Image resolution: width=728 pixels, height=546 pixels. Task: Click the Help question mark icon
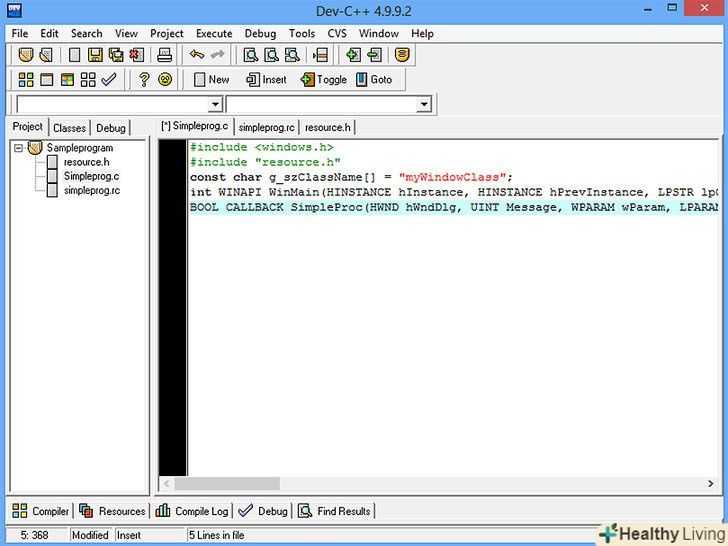tap(144, 80)
